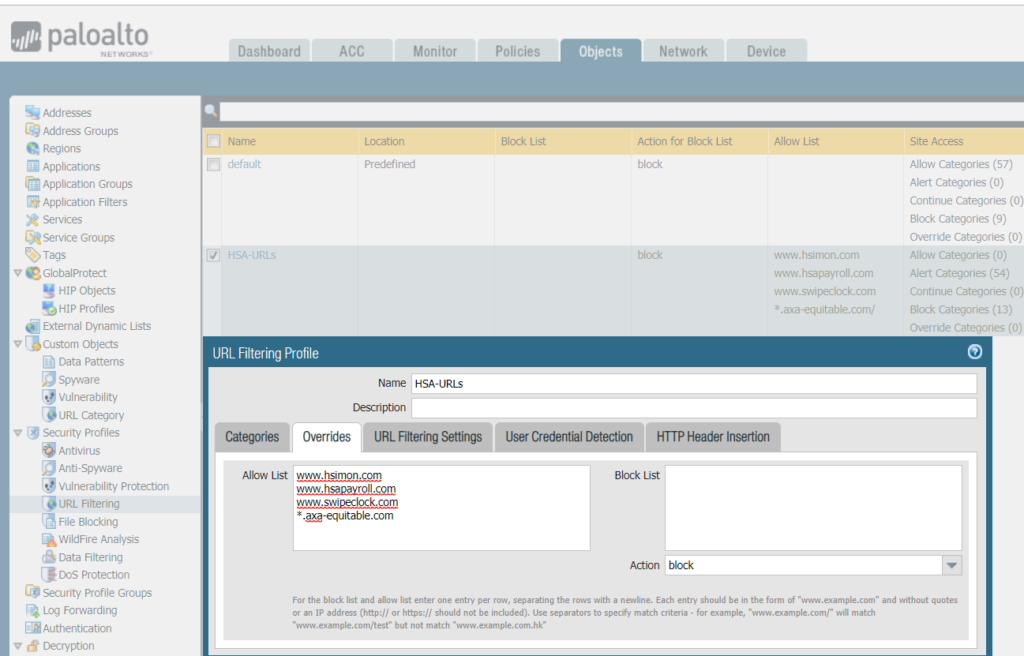Open the HTTP Header Insertion tab
The width and height of the screenshot is (1024, 656).
713,437
